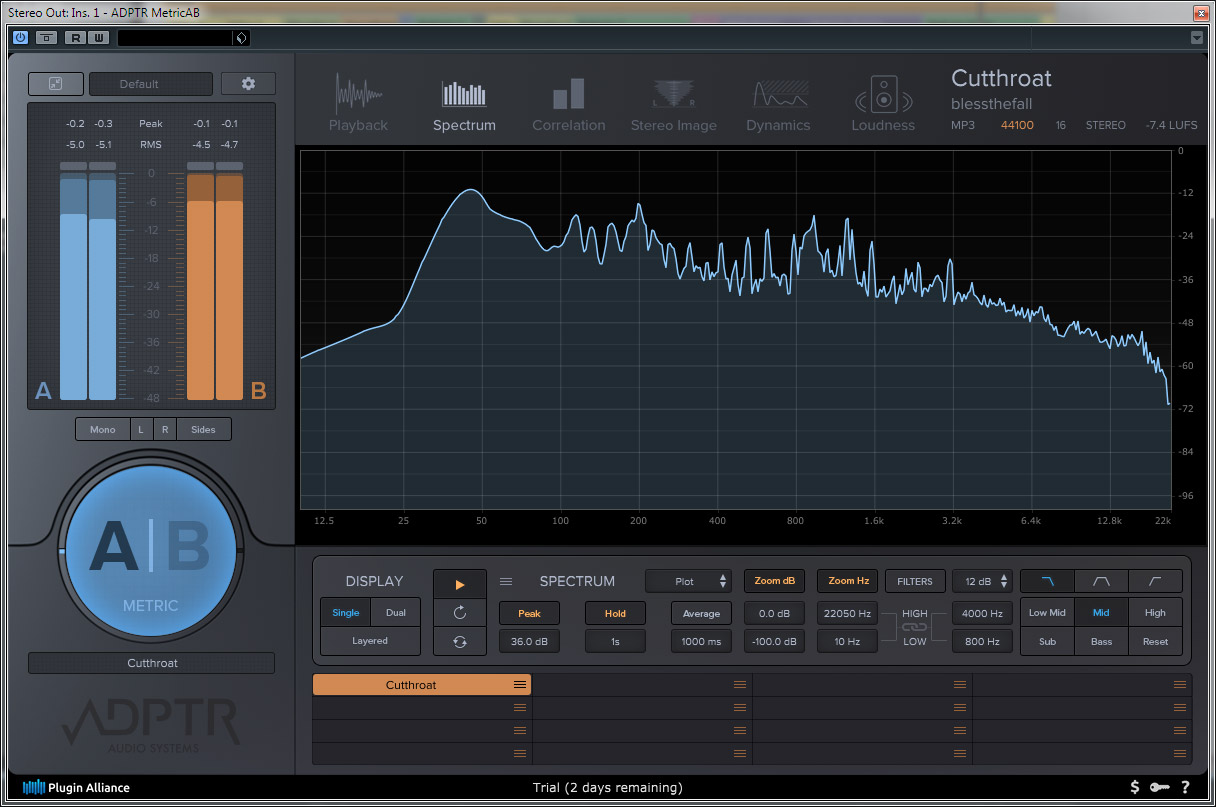Toggle the Zoom Hz button
Screen dimensions: 1216x807
click(x=848, y=581)
